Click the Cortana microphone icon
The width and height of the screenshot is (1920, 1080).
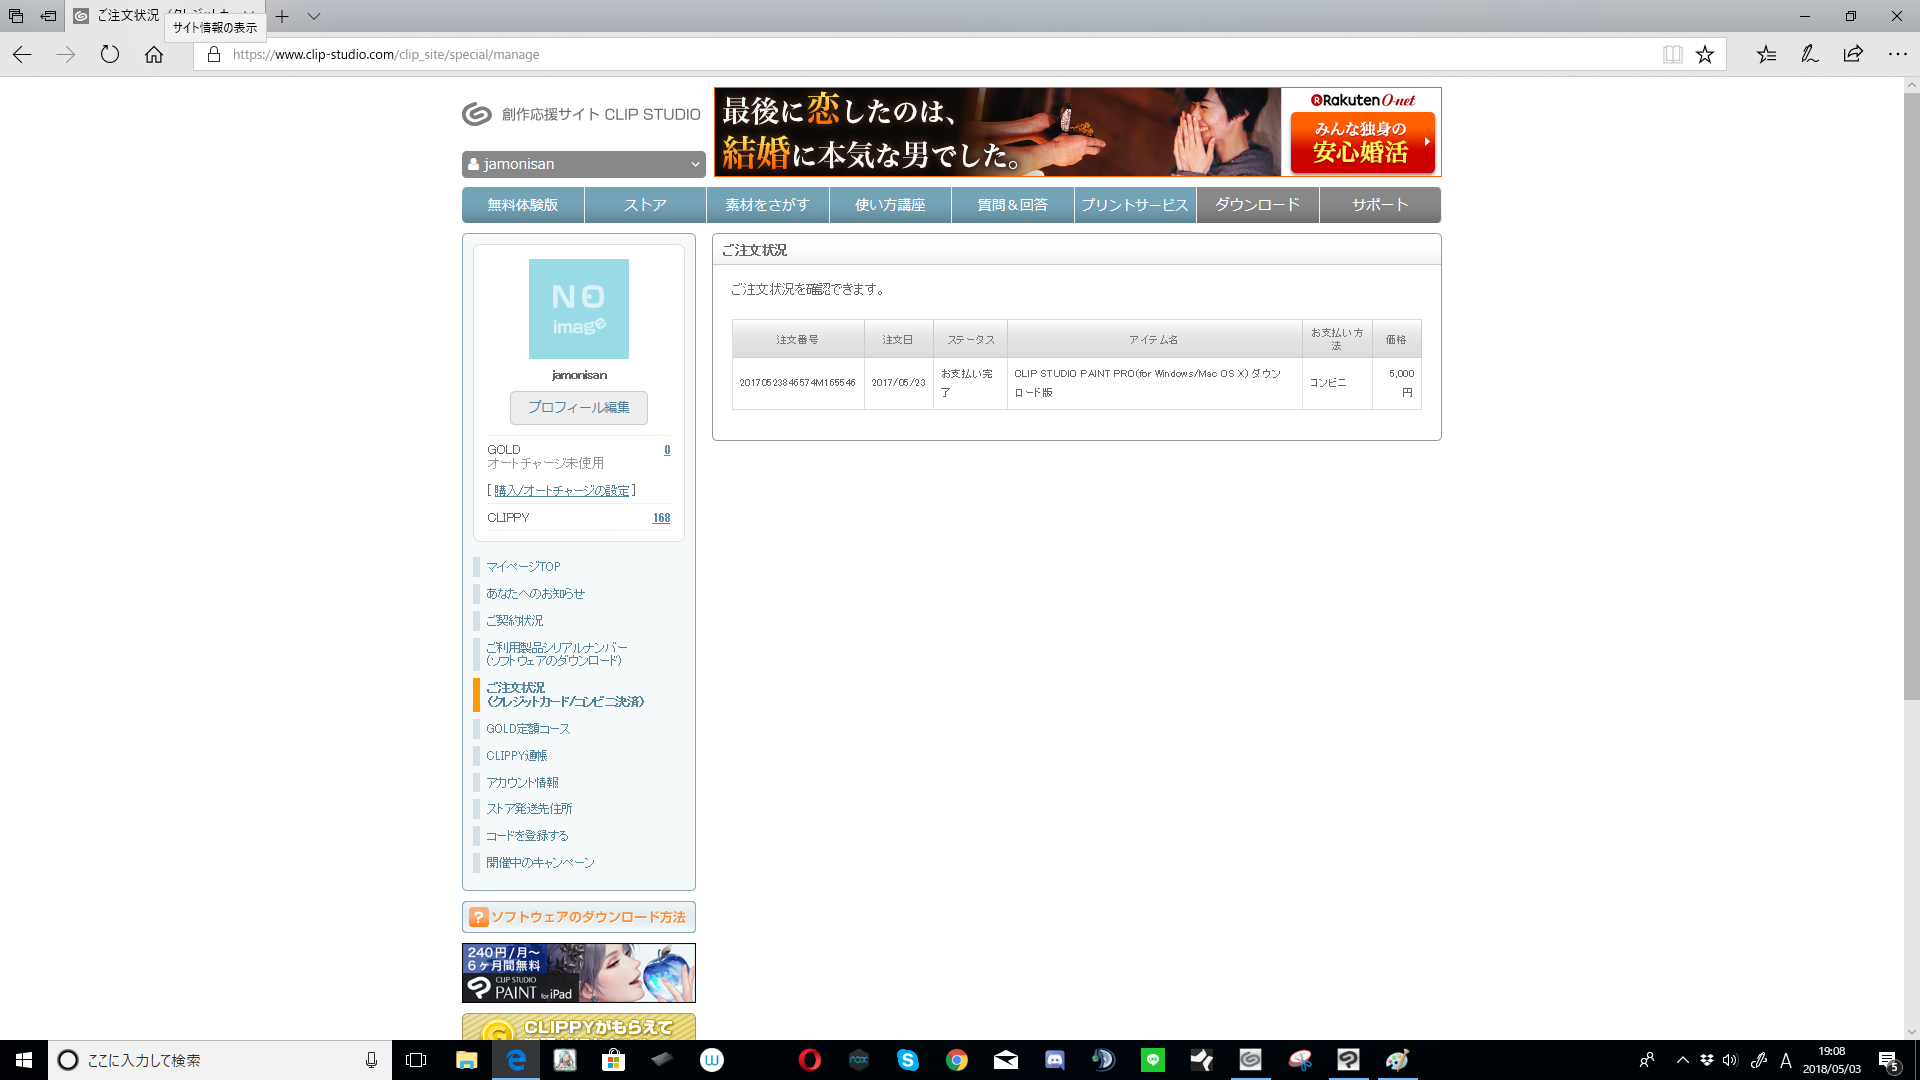coord(371,1060)
